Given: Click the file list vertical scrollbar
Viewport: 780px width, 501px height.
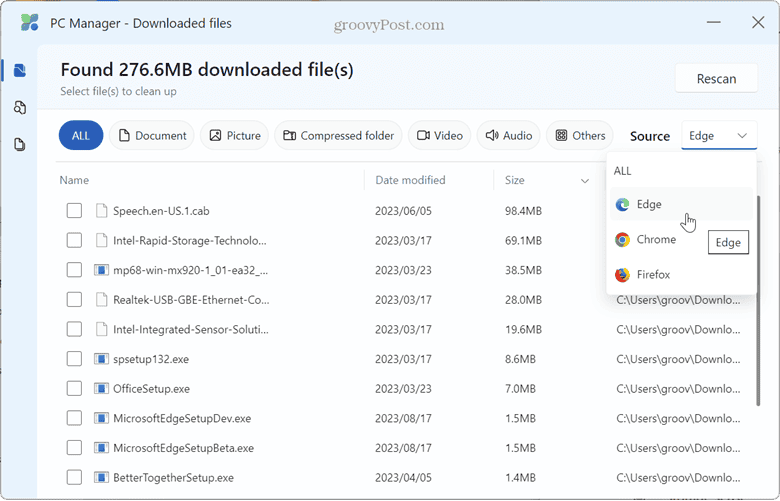Looking at the screenshot, I should coord(758,301).
